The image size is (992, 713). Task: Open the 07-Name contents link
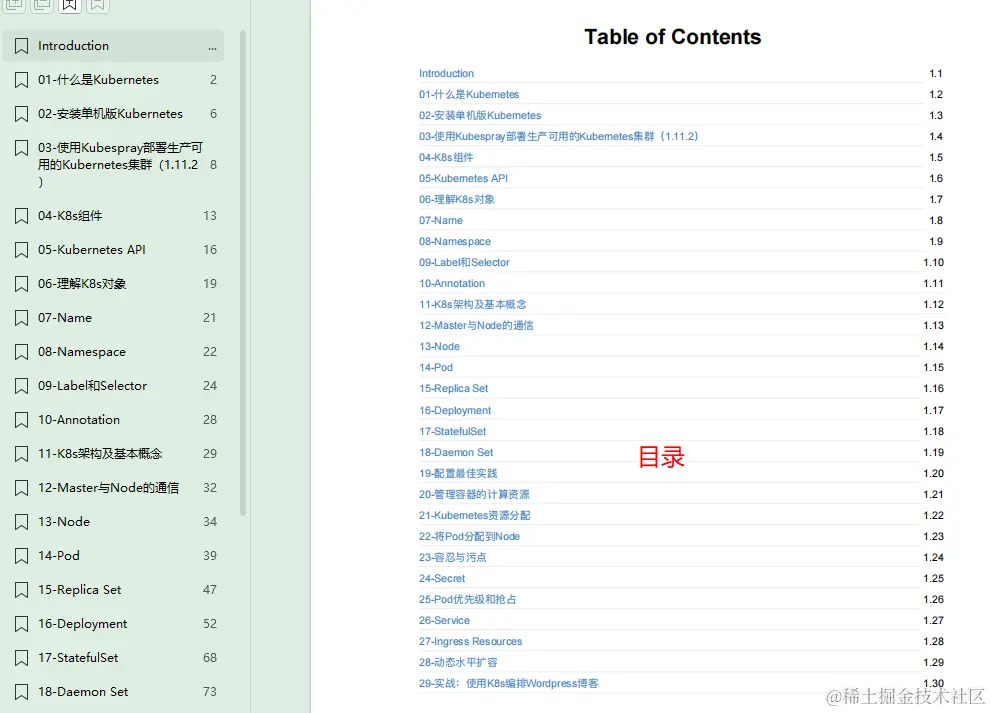pos(440,220)
